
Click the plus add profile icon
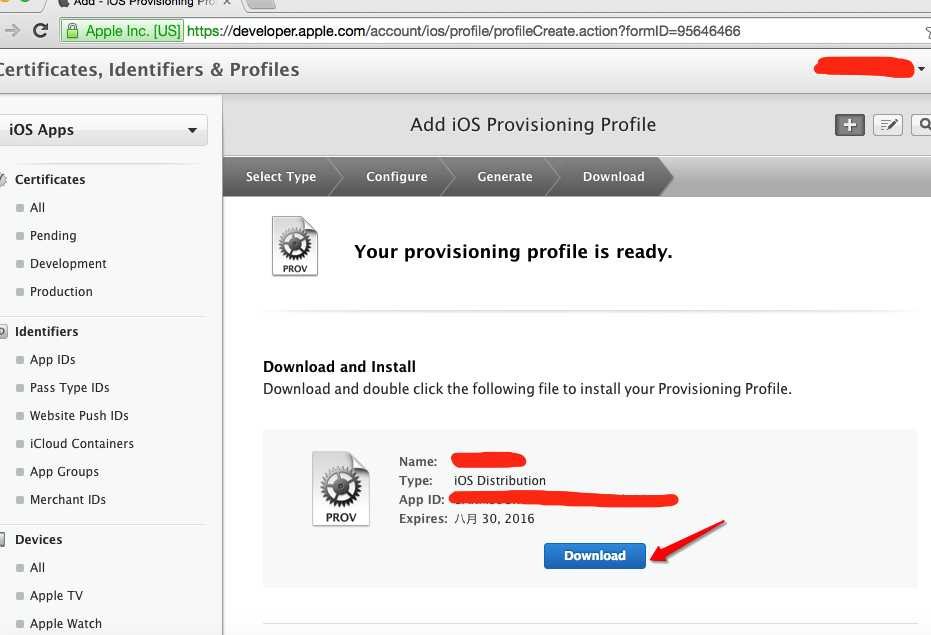(850, 125)
